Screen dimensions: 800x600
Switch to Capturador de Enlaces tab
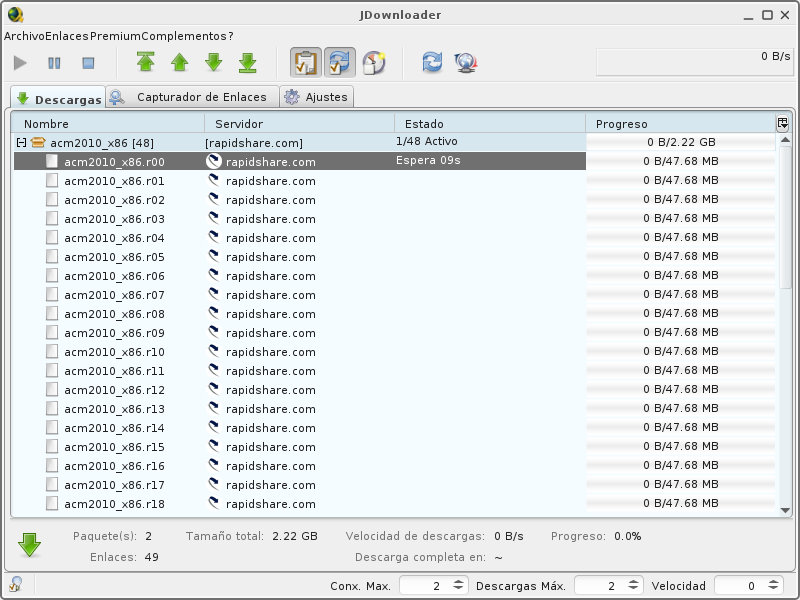point(192,97)
